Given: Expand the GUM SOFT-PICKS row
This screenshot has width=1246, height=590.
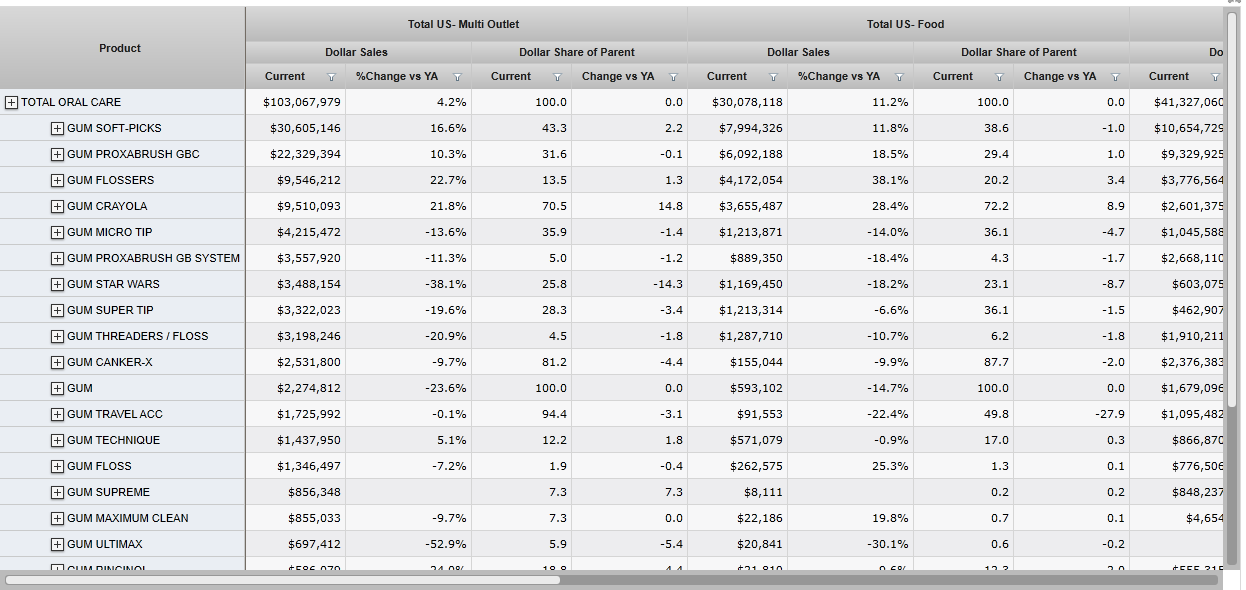Looking at the screenshot, I should (x=57, y=128).
